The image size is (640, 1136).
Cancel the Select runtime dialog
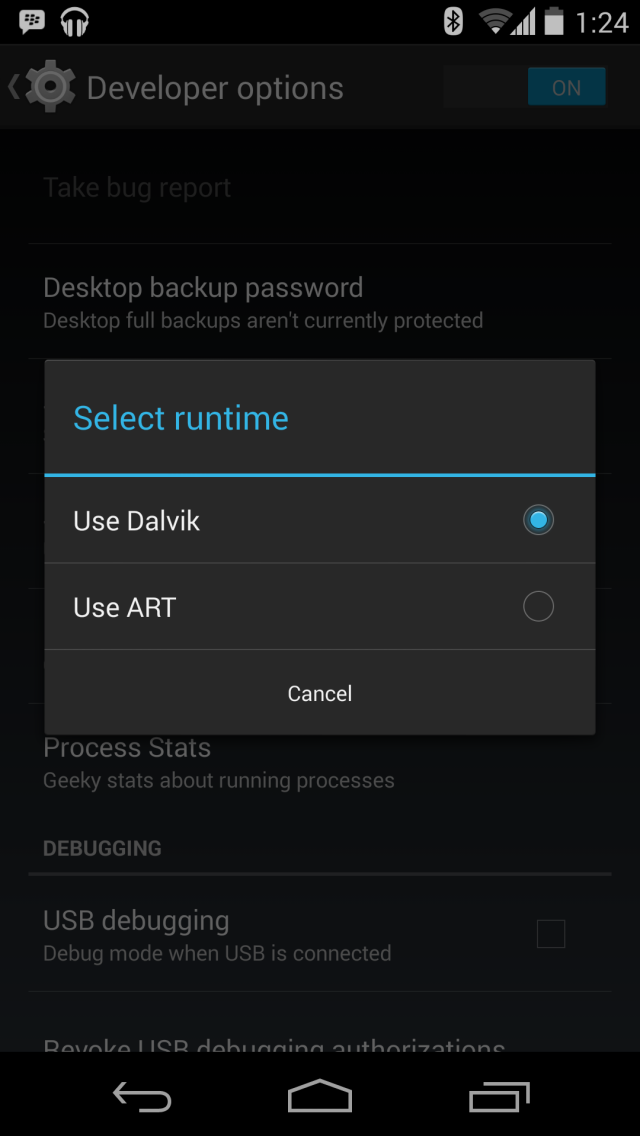320,693
